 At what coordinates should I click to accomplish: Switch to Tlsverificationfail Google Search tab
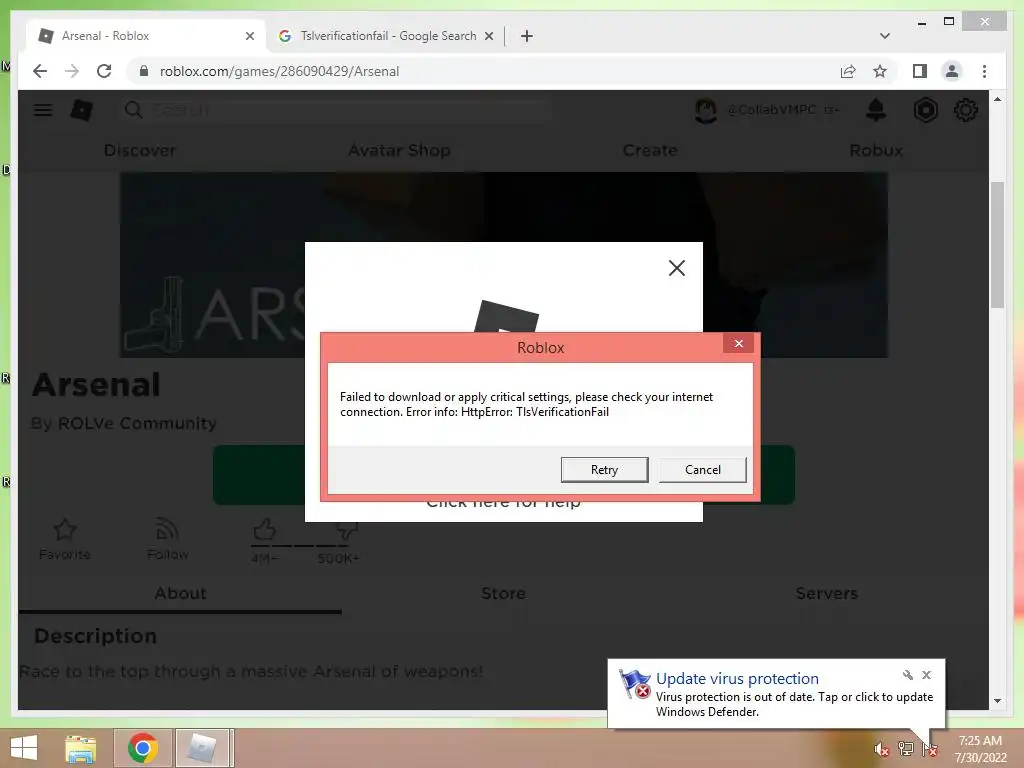[x=387, y=36]
